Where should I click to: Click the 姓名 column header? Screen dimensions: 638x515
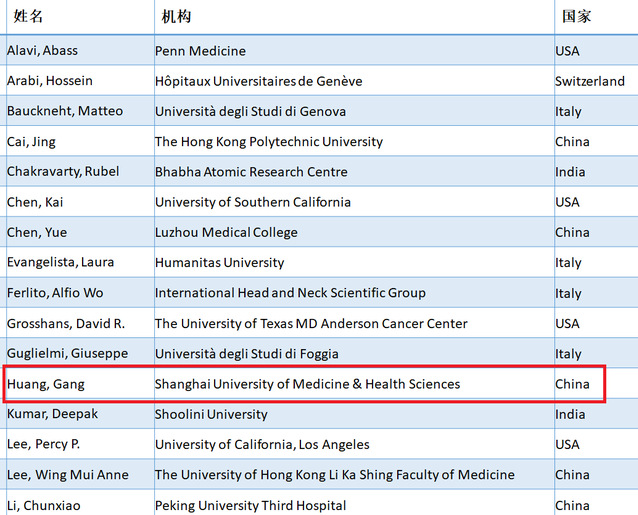coord(29,17)
